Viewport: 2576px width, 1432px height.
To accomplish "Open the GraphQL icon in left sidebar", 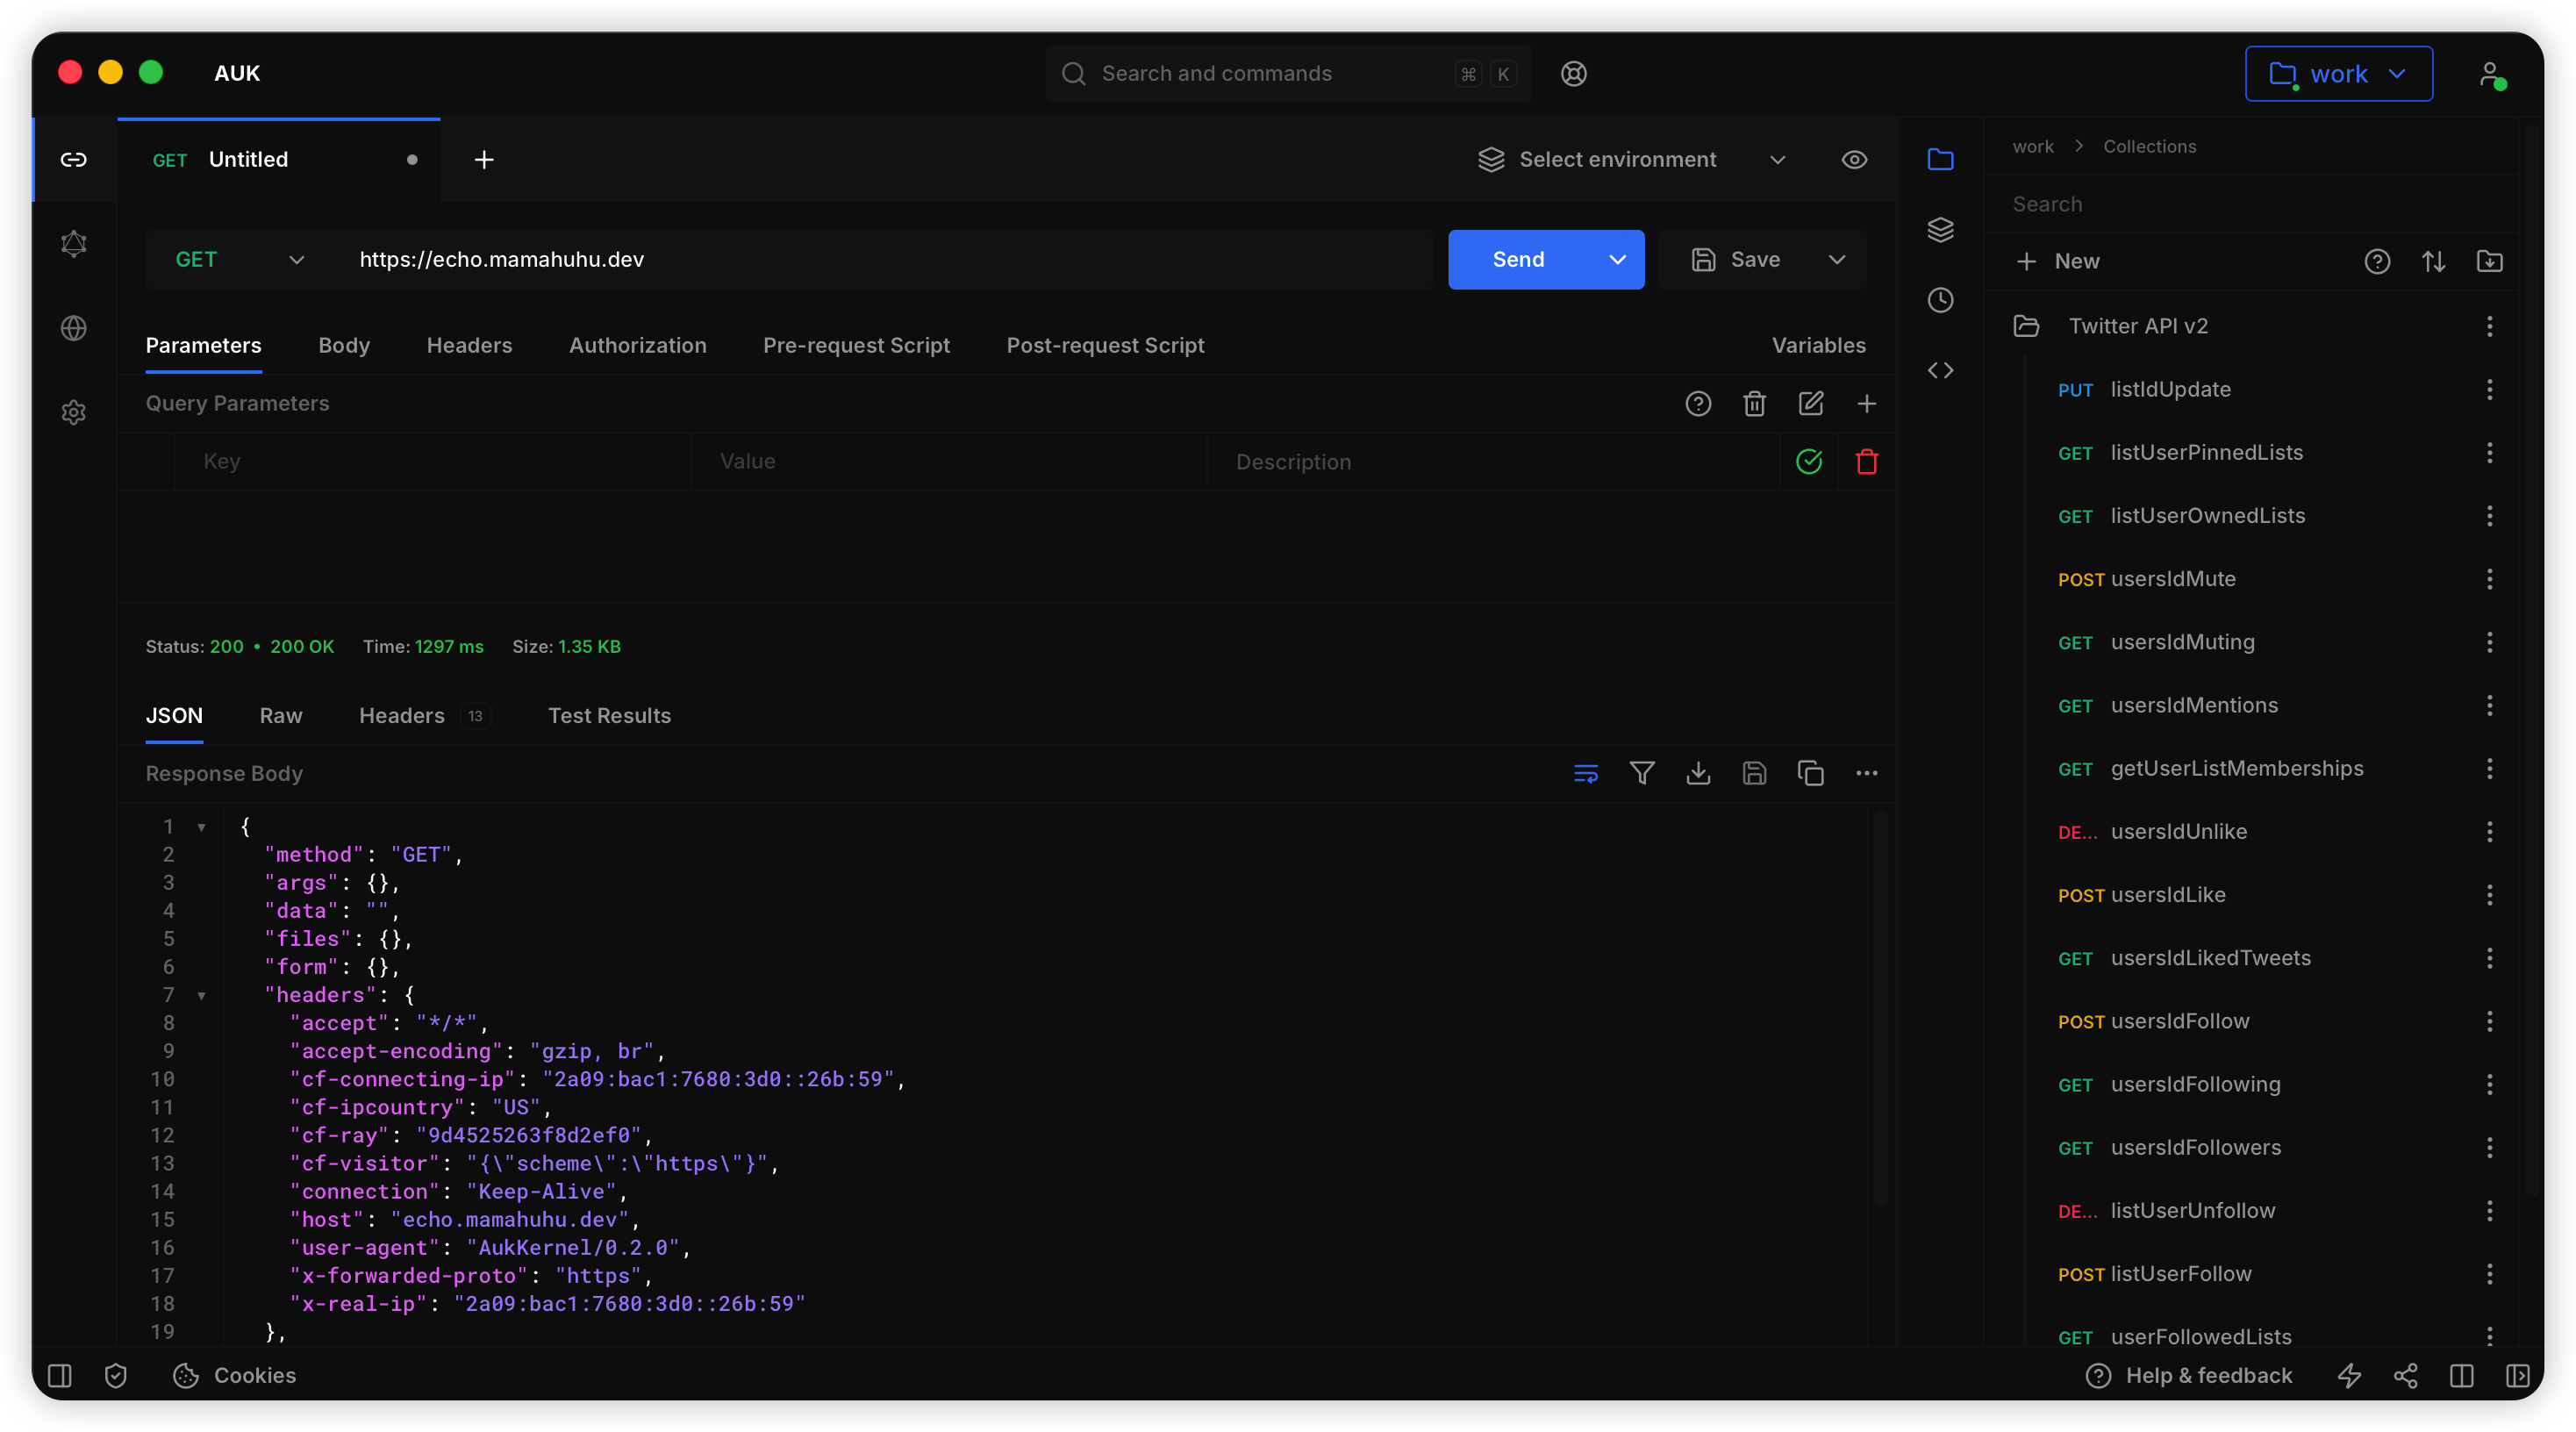I will pyautogui.click(x=73, y=244).
